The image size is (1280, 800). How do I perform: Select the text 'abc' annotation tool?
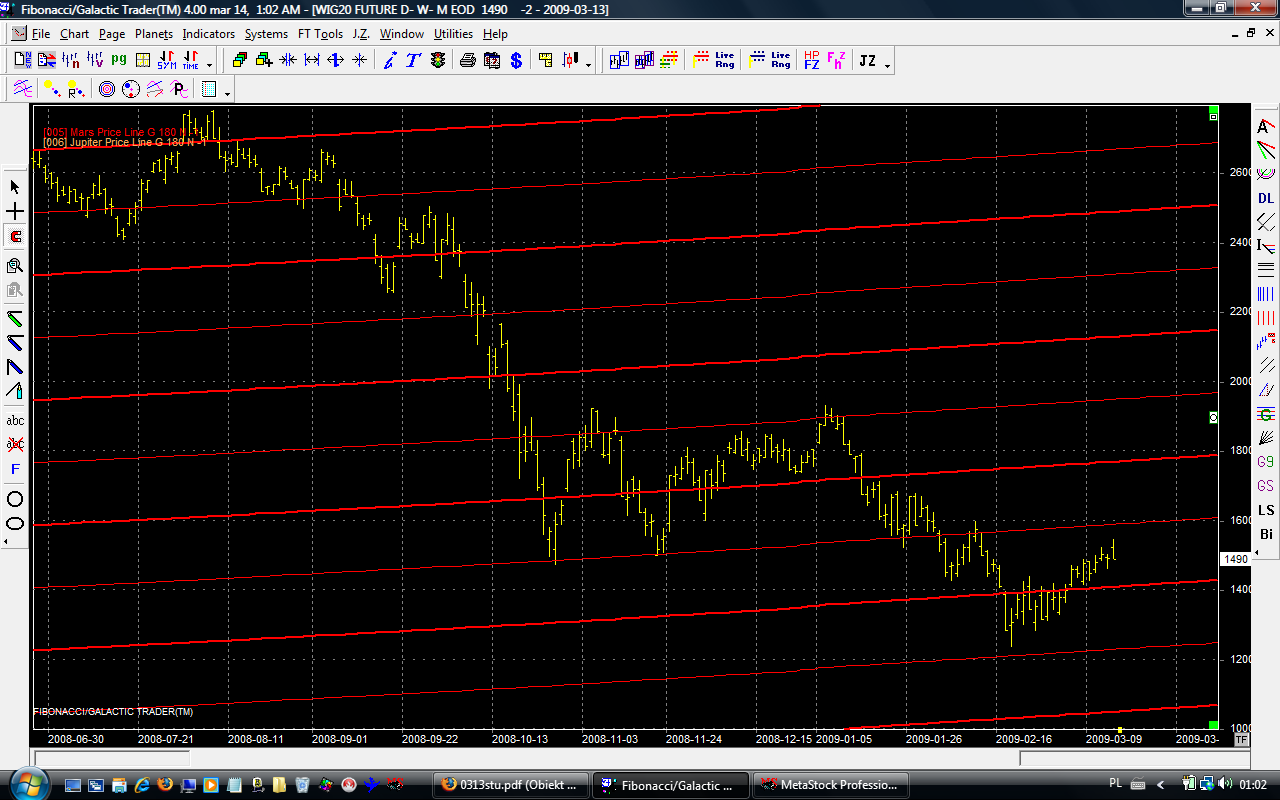15,421
